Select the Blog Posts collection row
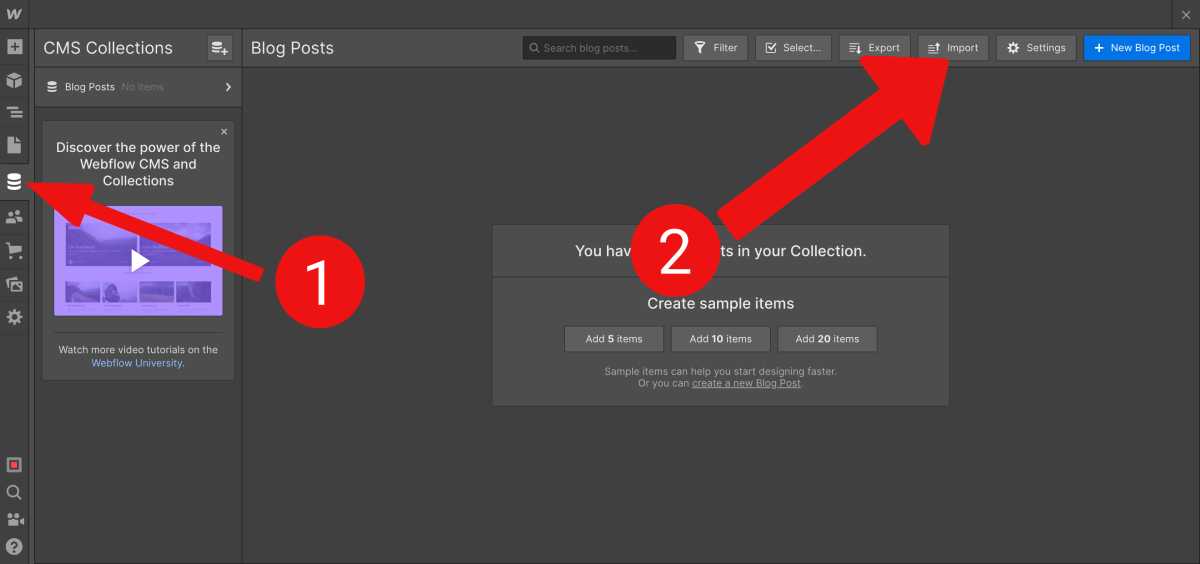Screen dimensions: 1200x564 click(x=139, y=87)
